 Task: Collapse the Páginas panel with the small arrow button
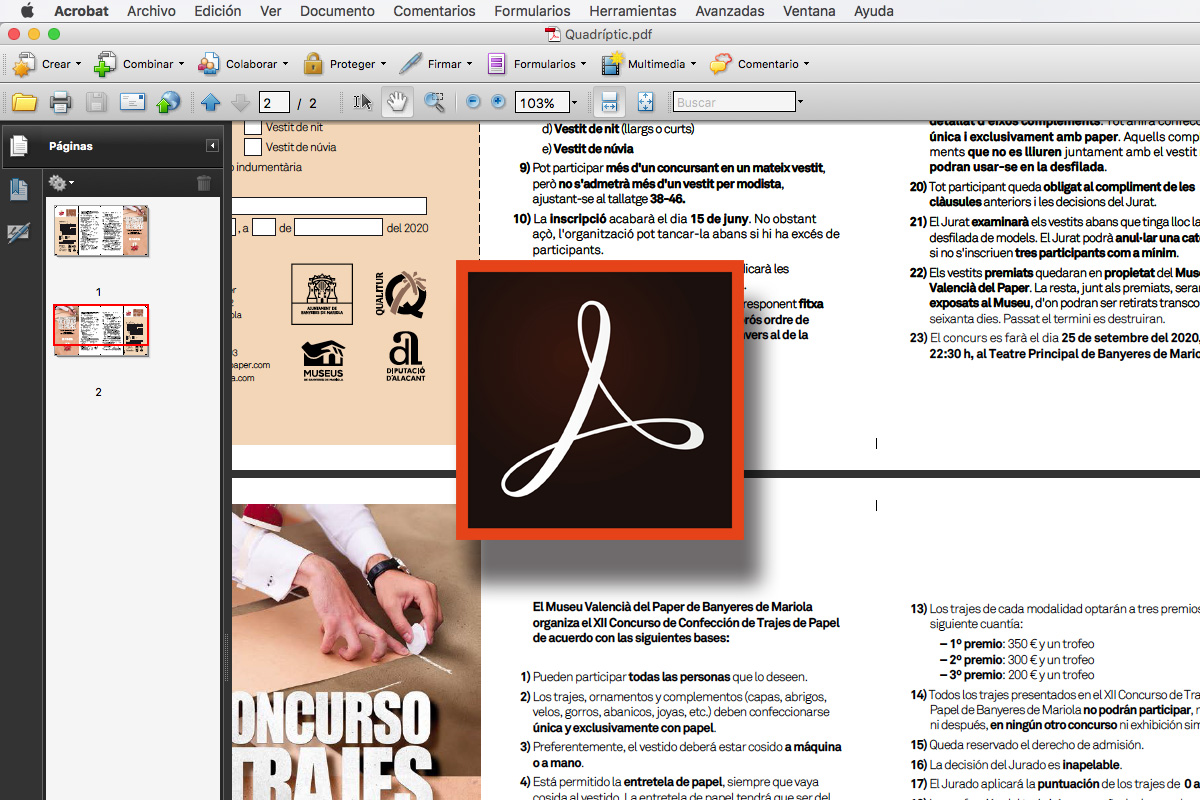coord(213,146)
